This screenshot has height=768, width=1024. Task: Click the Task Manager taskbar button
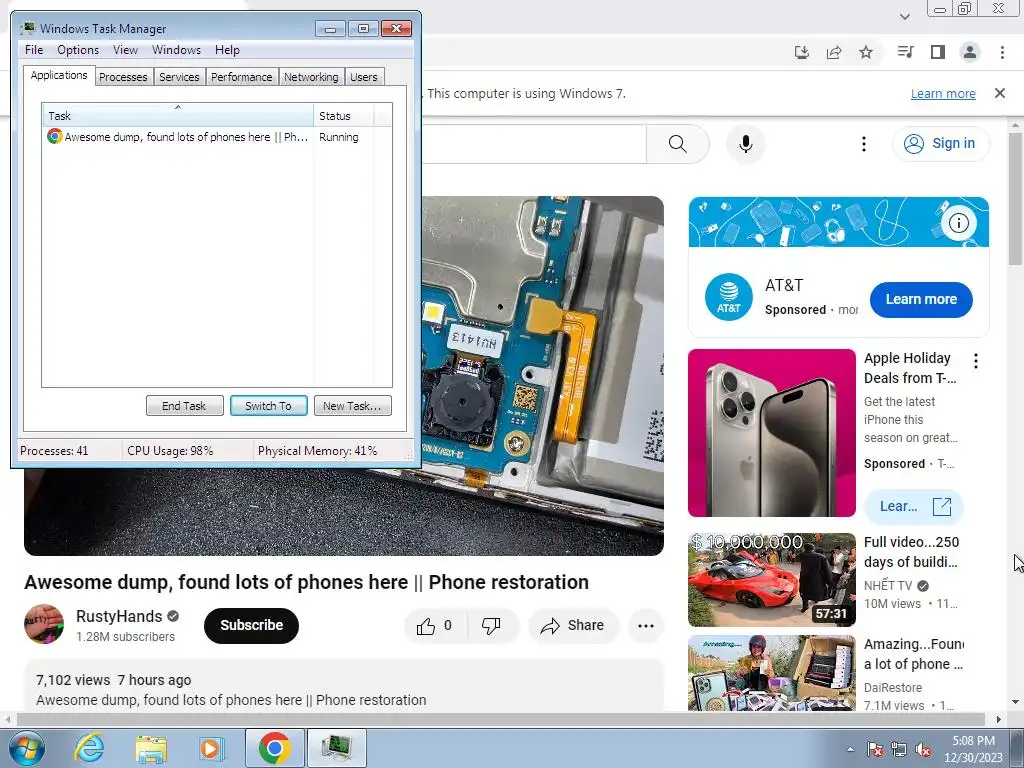(337, 748)
